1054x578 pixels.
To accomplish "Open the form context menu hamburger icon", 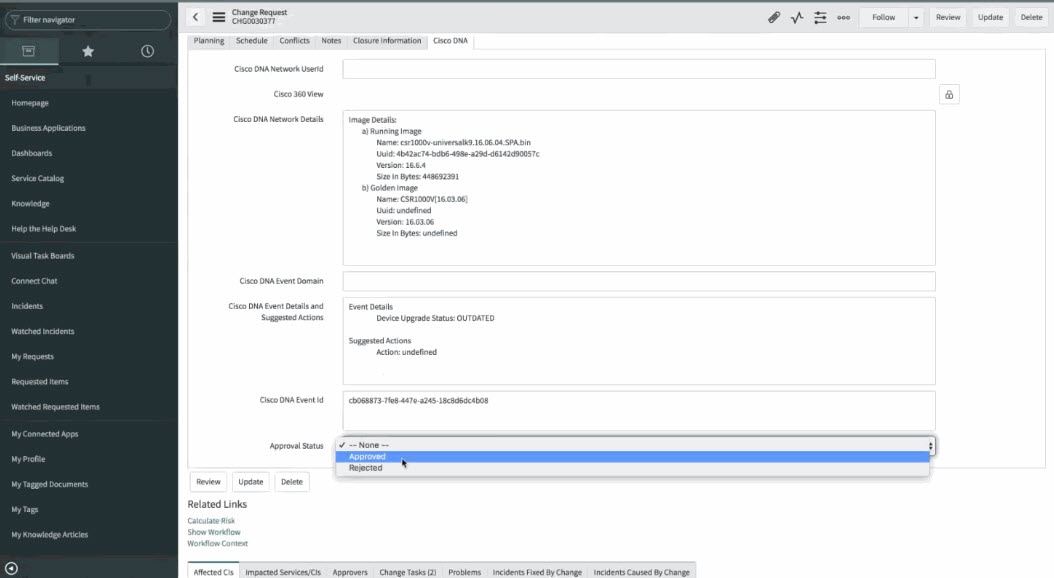I will click(218, 17).
